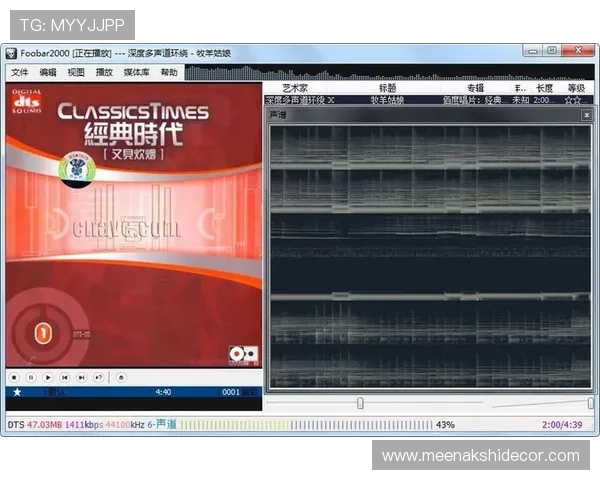The image size is (600, 480).
Task: Click the star rating in 等级 column
Action: click(x=576, y=100)
